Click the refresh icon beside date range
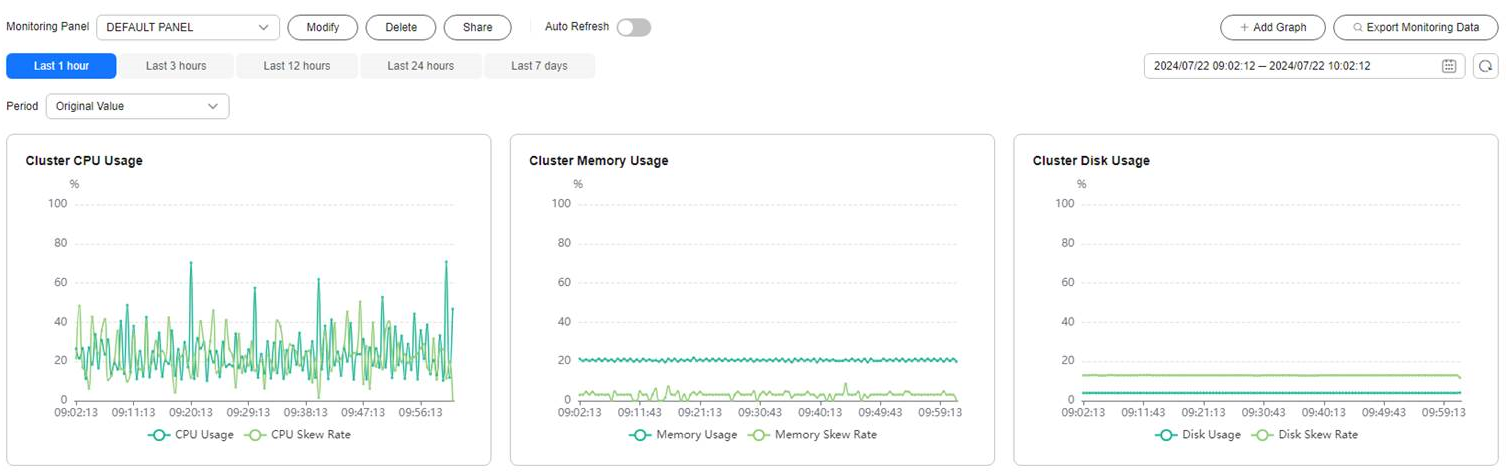1507x473 pixels. [x=1485, y=66]
